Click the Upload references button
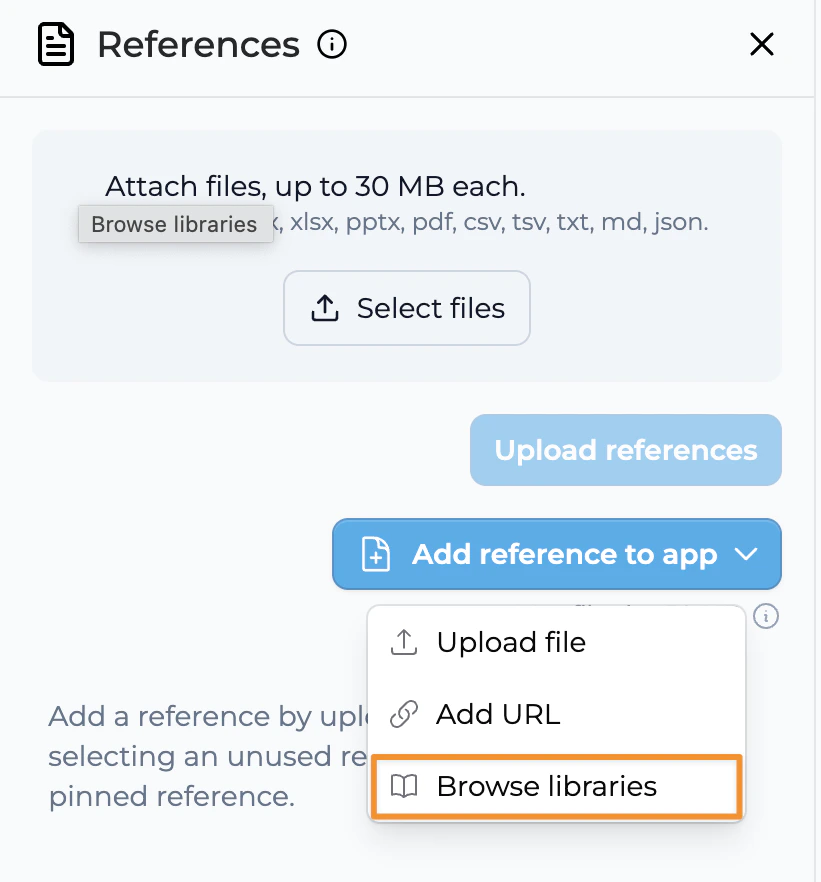 pyautogui.click(x=625, y=450)
